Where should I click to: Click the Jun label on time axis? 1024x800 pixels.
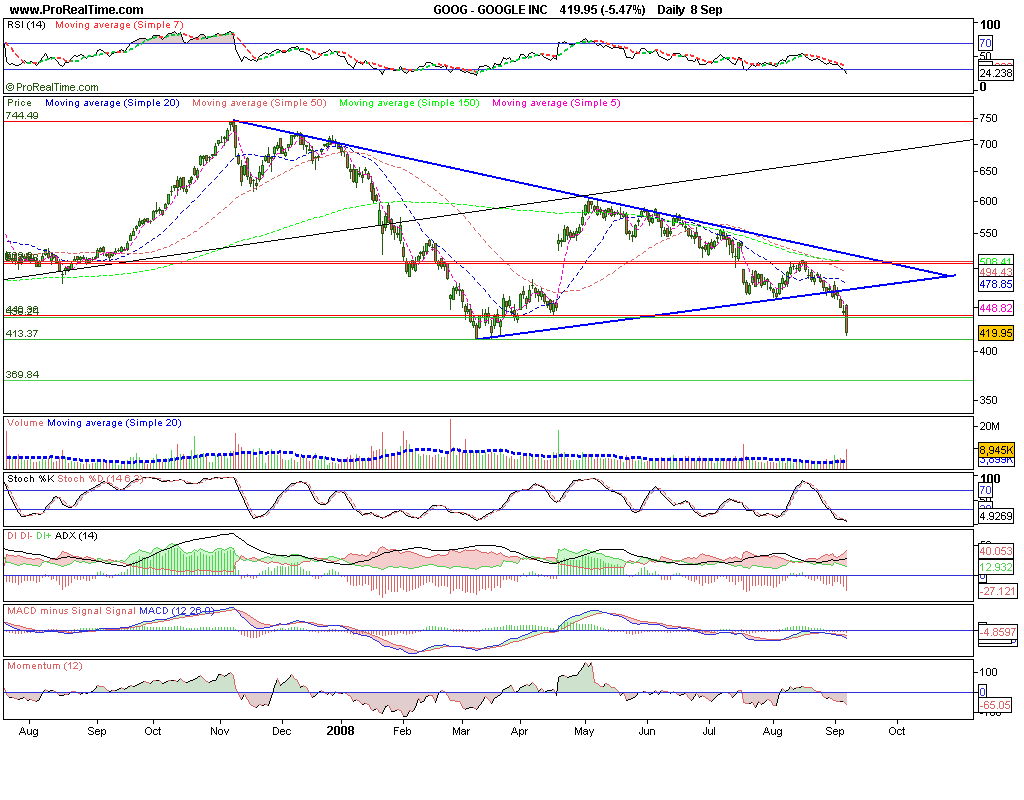[647, 731]
